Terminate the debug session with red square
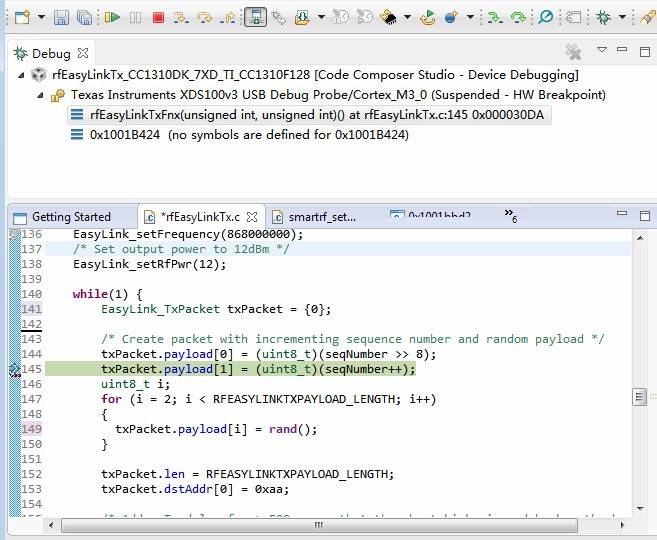 158,18
